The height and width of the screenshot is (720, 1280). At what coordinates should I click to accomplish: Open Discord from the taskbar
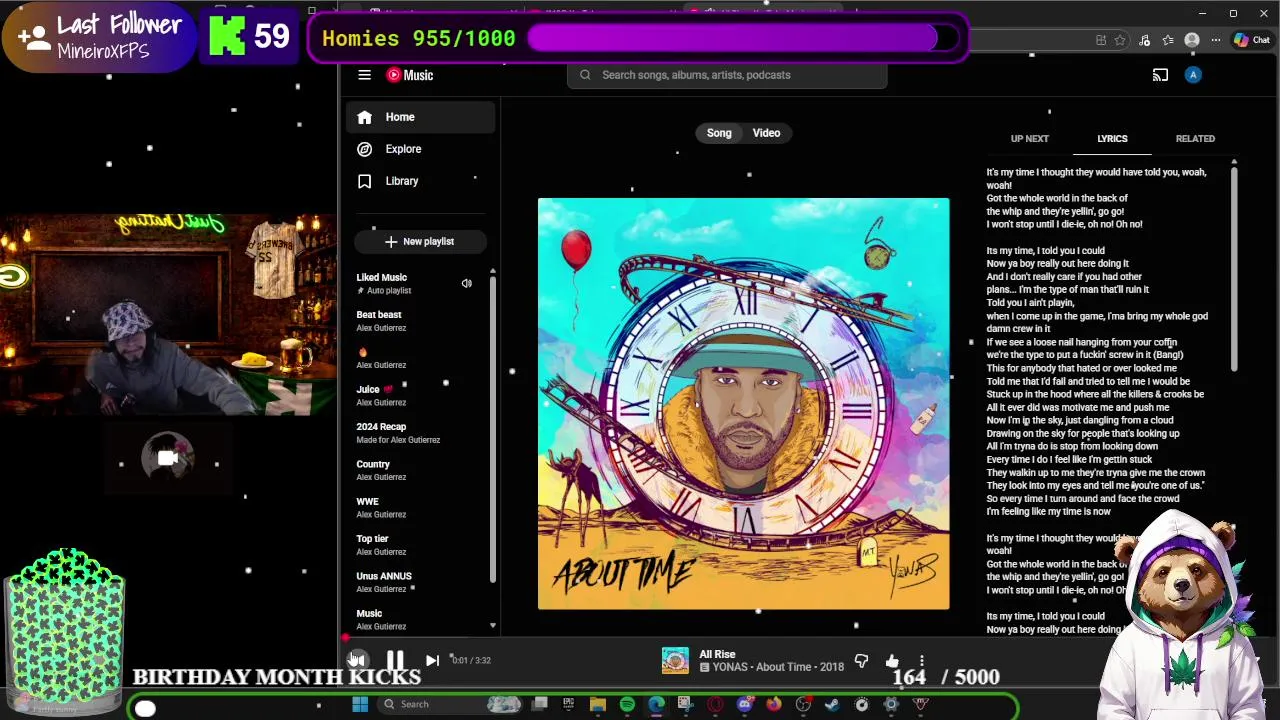pyautogui.click(x=745, y=704)
